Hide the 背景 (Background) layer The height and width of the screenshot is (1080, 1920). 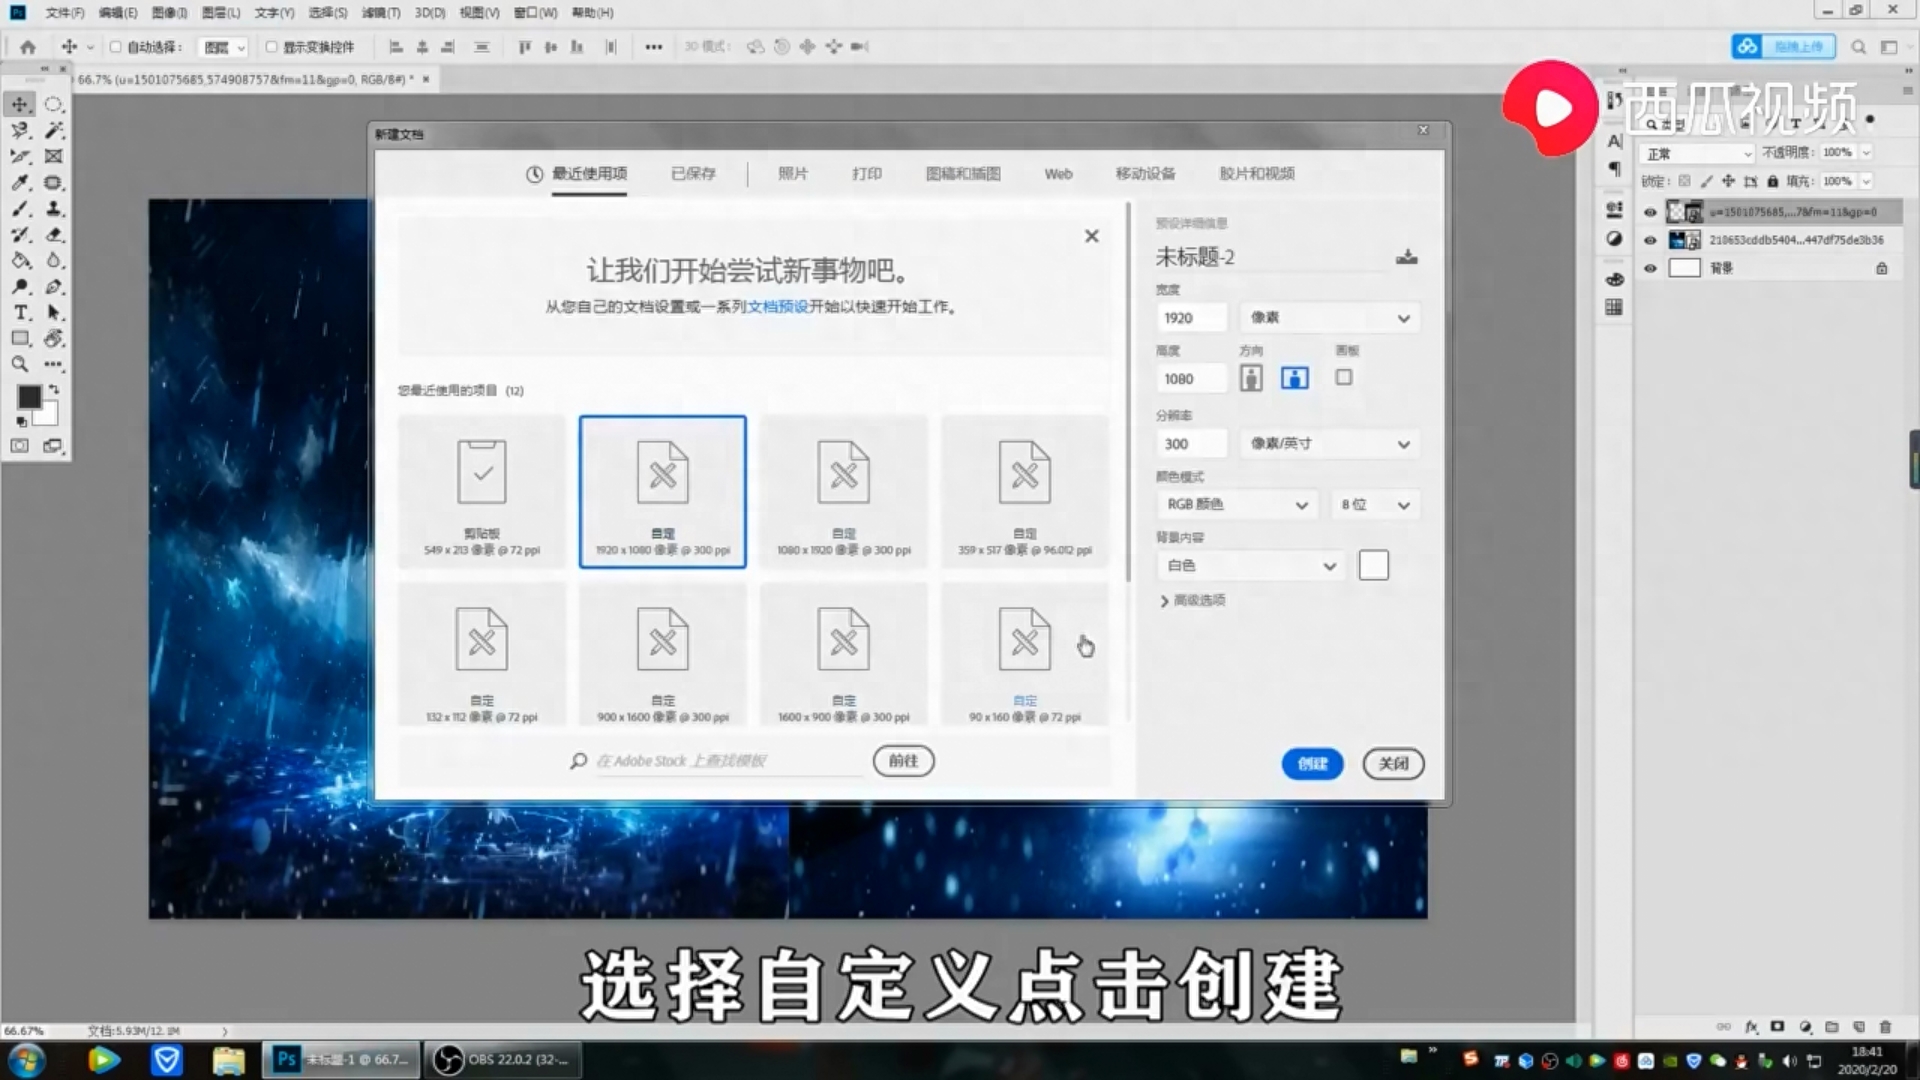point(1651,268)
